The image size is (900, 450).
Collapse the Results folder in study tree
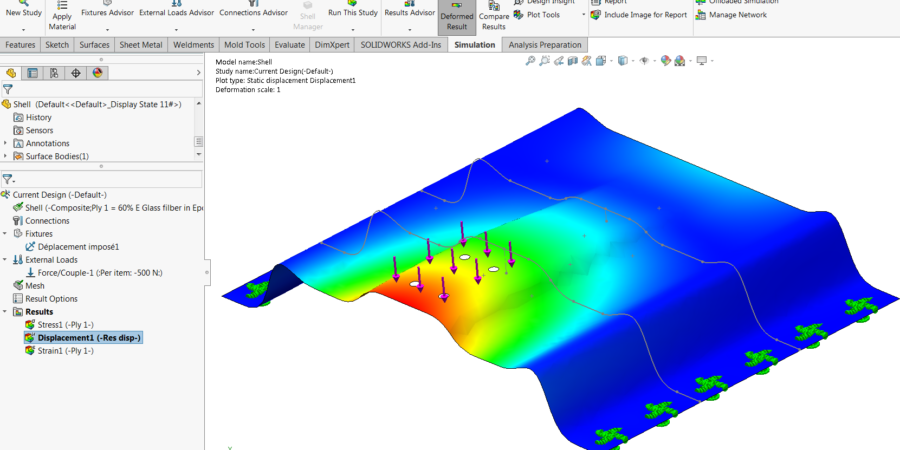[6, 312]
